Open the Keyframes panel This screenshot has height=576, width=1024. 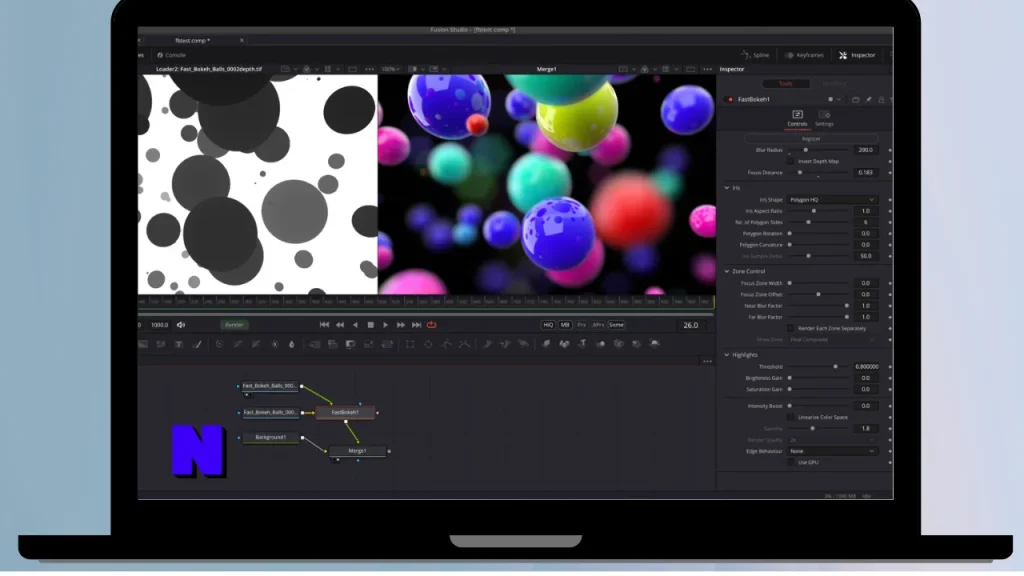pos(804,56)
